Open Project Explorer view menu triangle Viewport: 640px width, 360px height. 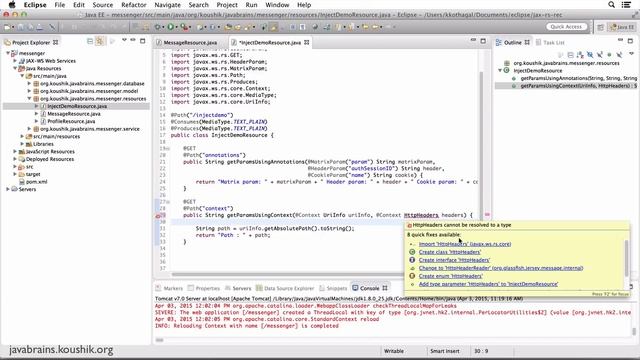[124, 40]
